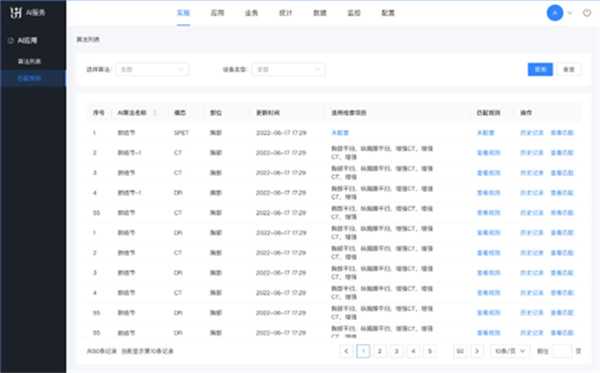
Task: Click the 适用检查项目 column header
Action: [x=349, y=113]
